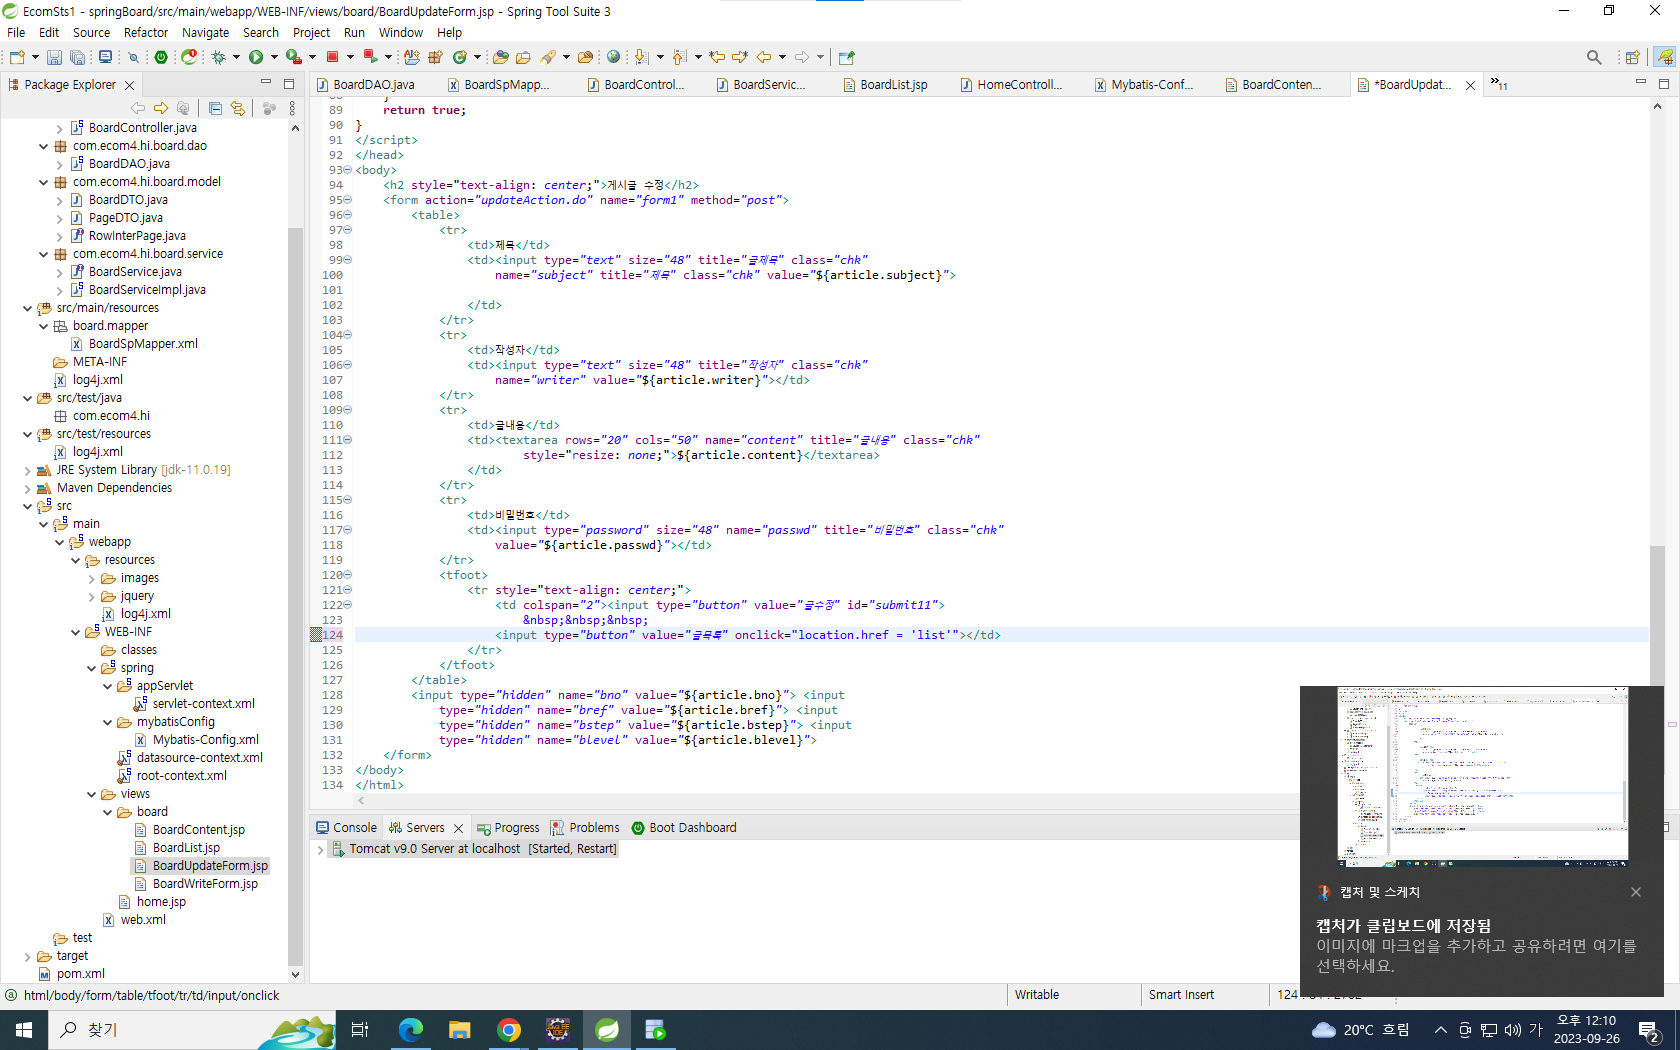1680x1050 pixels.
Task: Toggle Link with Editor in Package Explorer
Action: 237,108
